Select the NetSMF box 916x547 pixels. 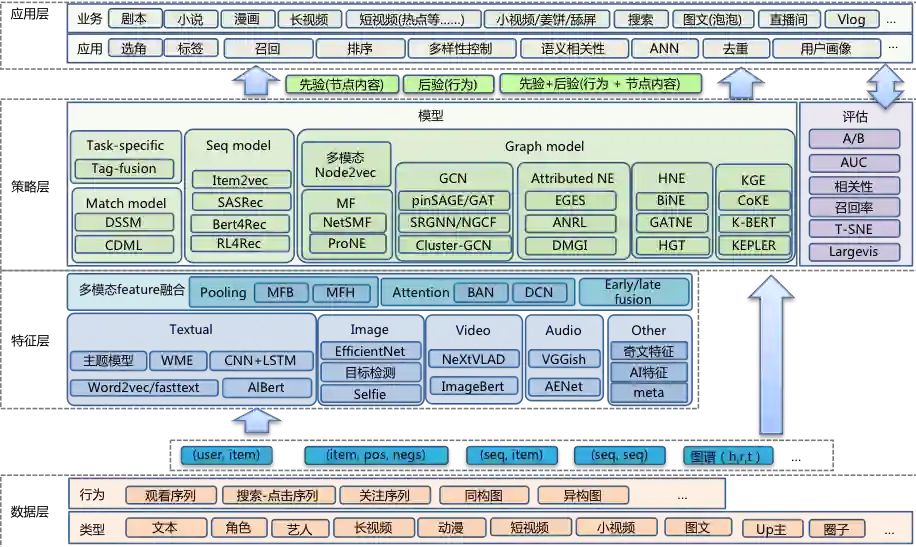[347, 223]
